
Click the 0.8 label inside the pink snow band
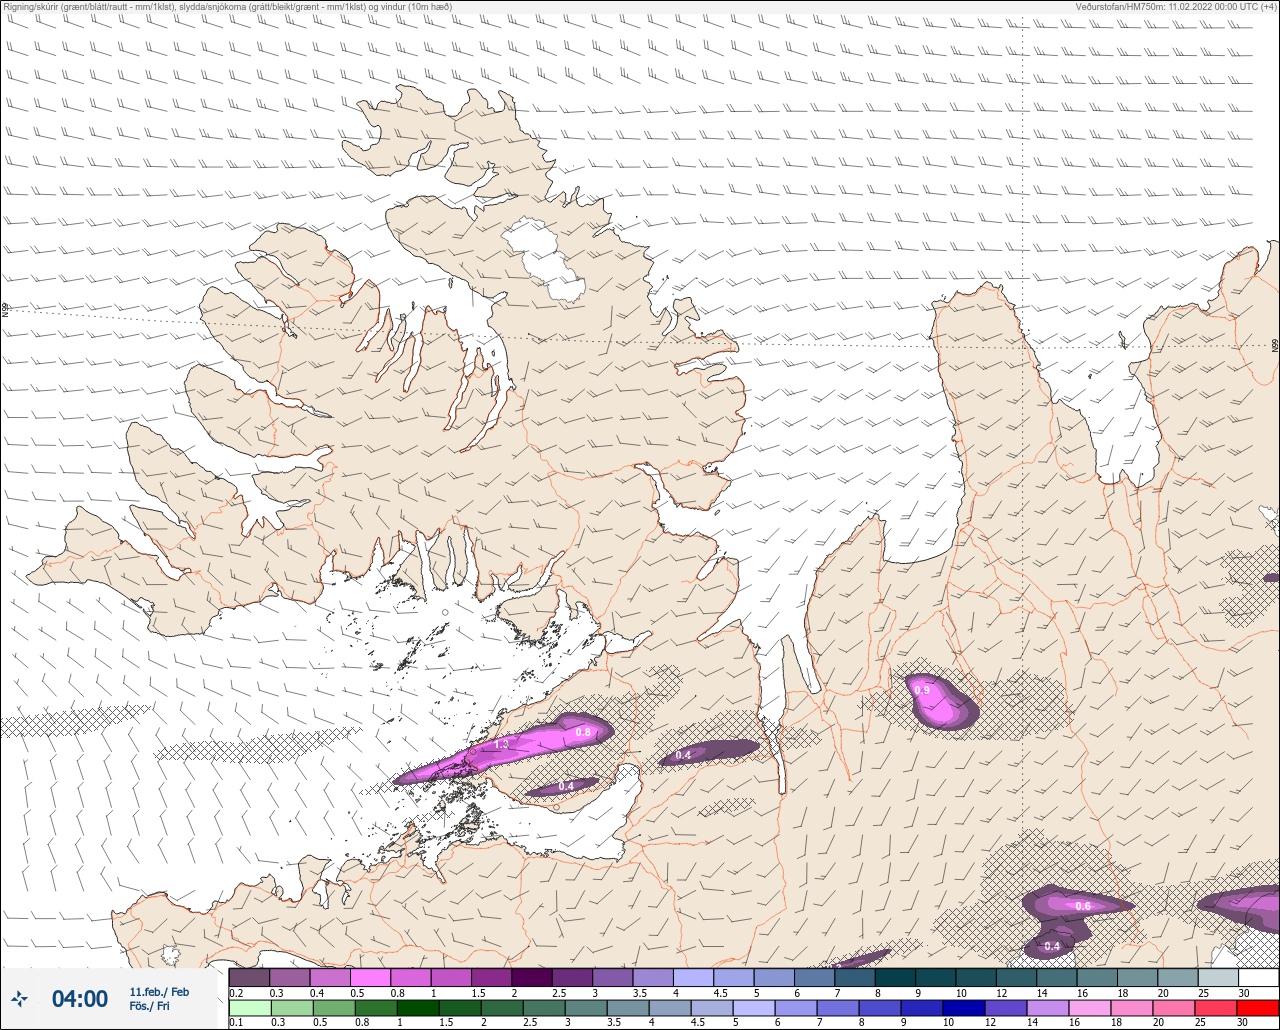(x=583, y=733)
